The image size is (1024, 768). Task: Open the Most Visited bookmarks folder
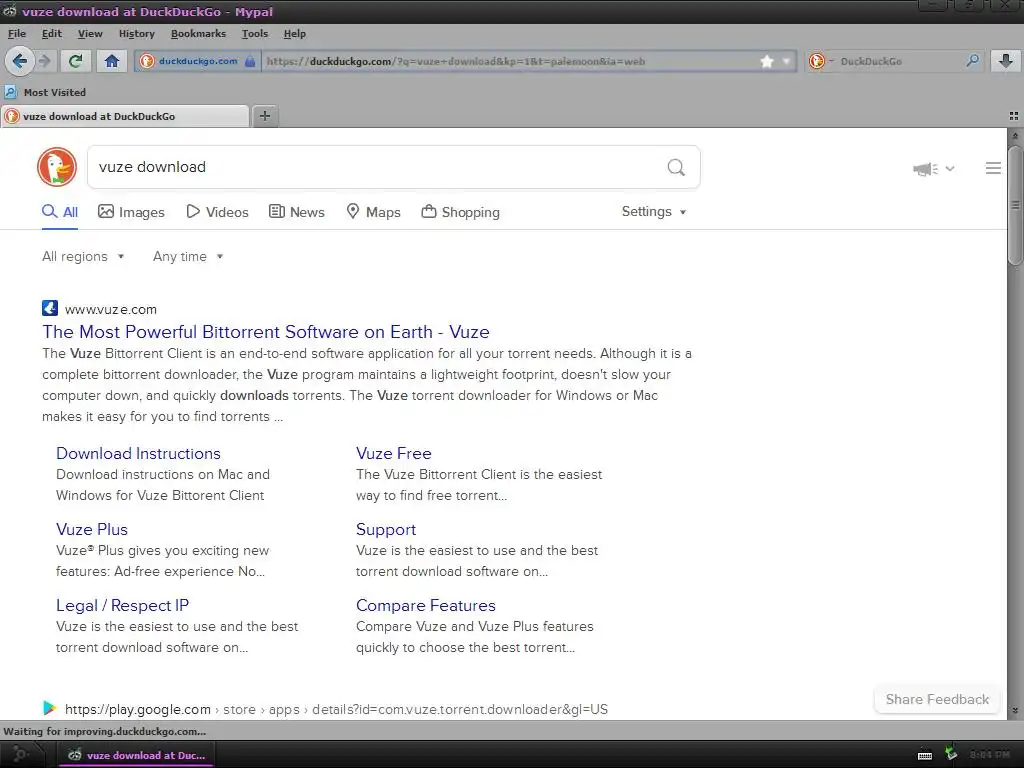coord(46,92)
